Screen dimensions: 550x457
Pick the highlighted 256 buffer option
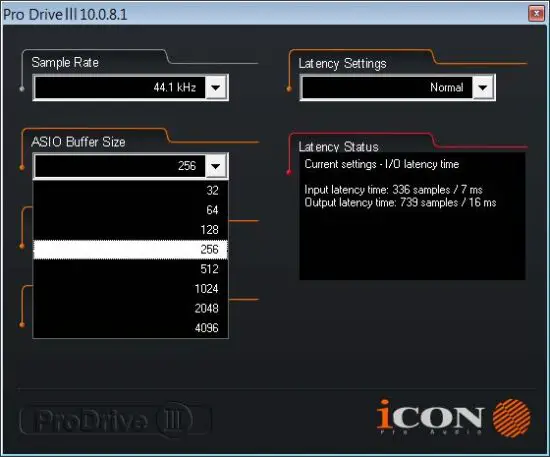click(130, 249)
